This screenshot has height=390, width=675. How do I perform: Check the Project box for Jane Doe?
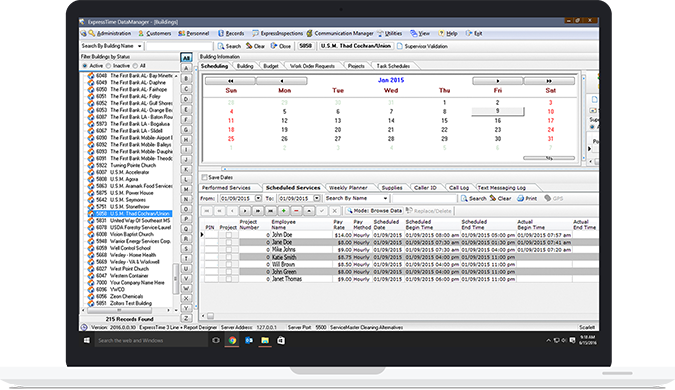tap(229, 242)
